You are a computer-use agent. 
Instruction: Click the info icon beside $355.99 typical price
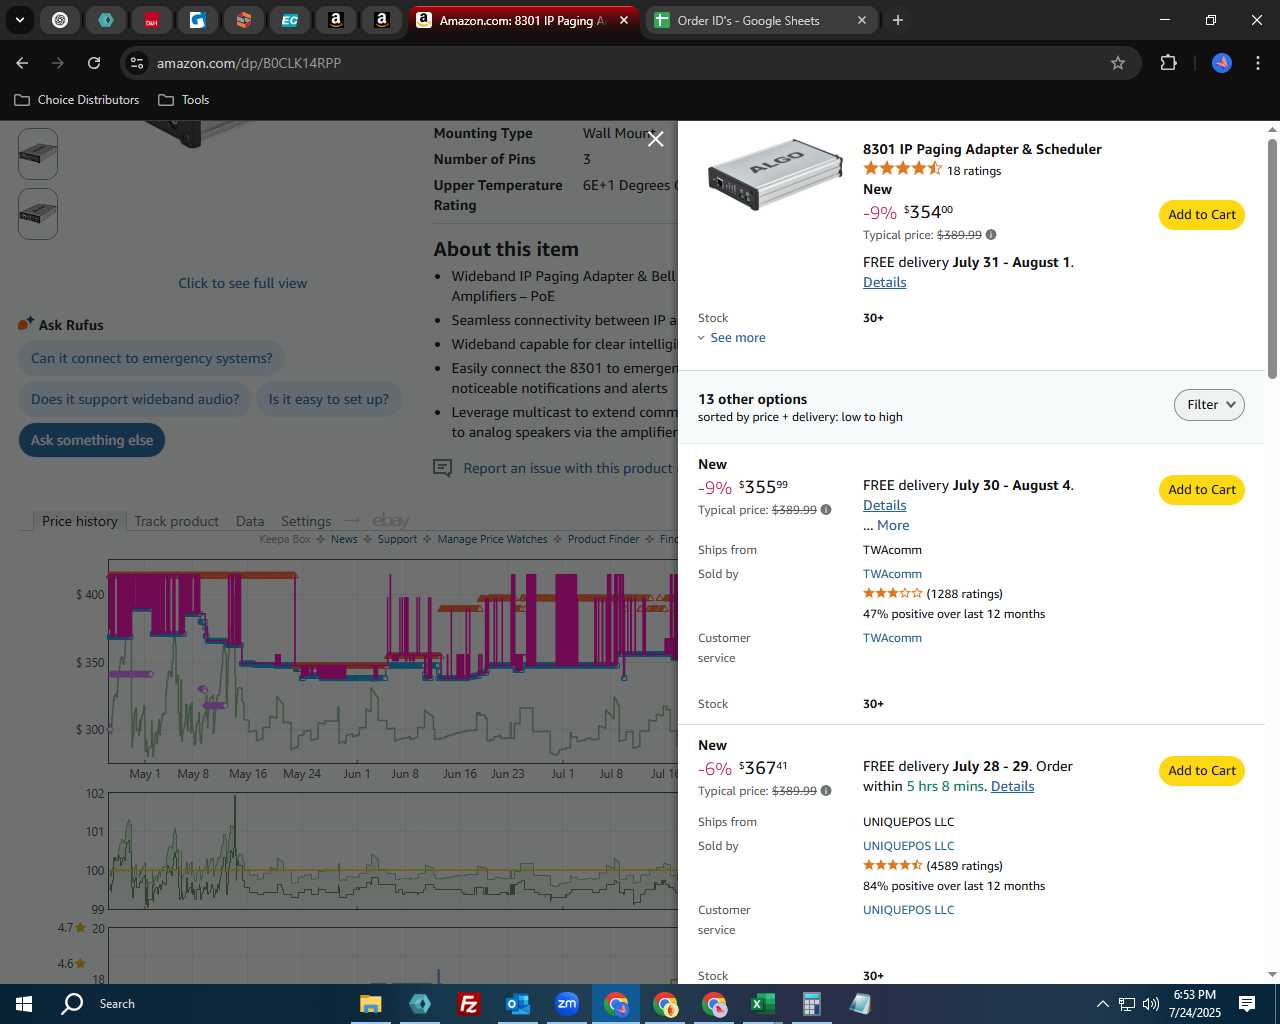[x=826, y=510]
